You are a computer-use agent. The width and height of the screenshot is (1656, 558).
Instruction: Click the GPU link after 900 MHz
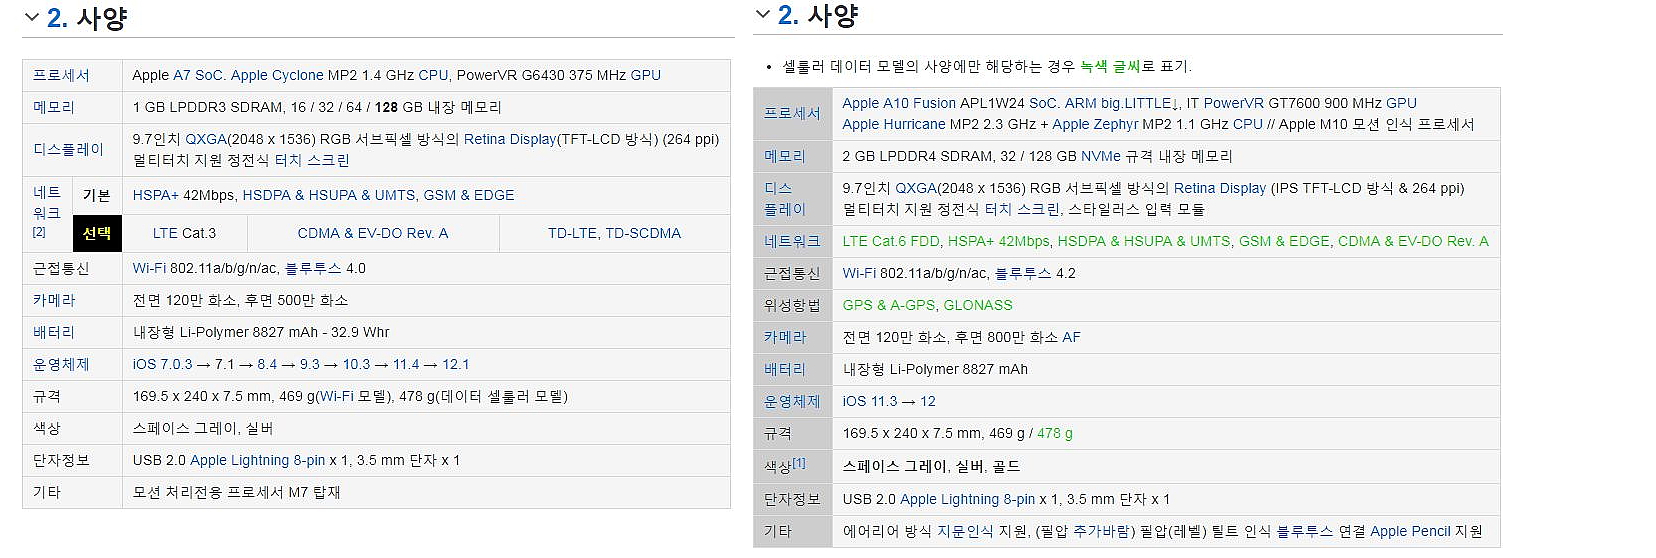(x=1401, y=103)
